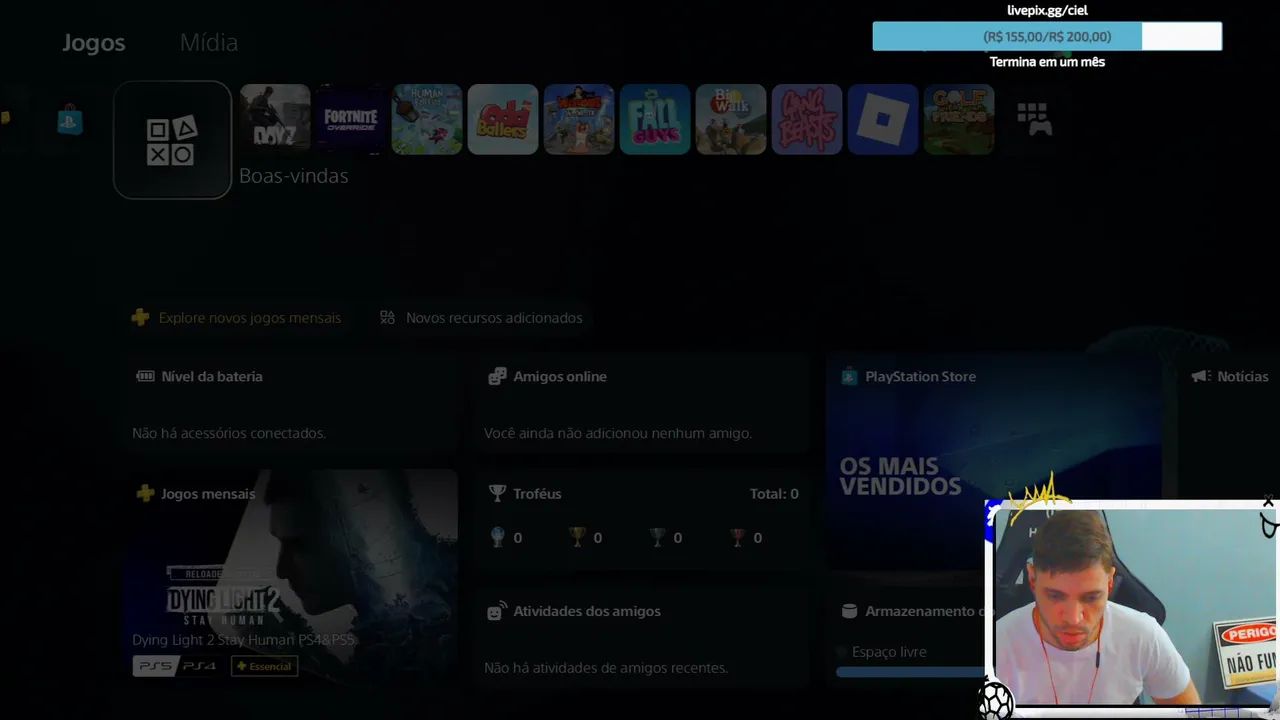Screen dimensions: 1280x720
Task: Click 'Não há acessórios conectados.' text
Action: (x=229, y=433)
